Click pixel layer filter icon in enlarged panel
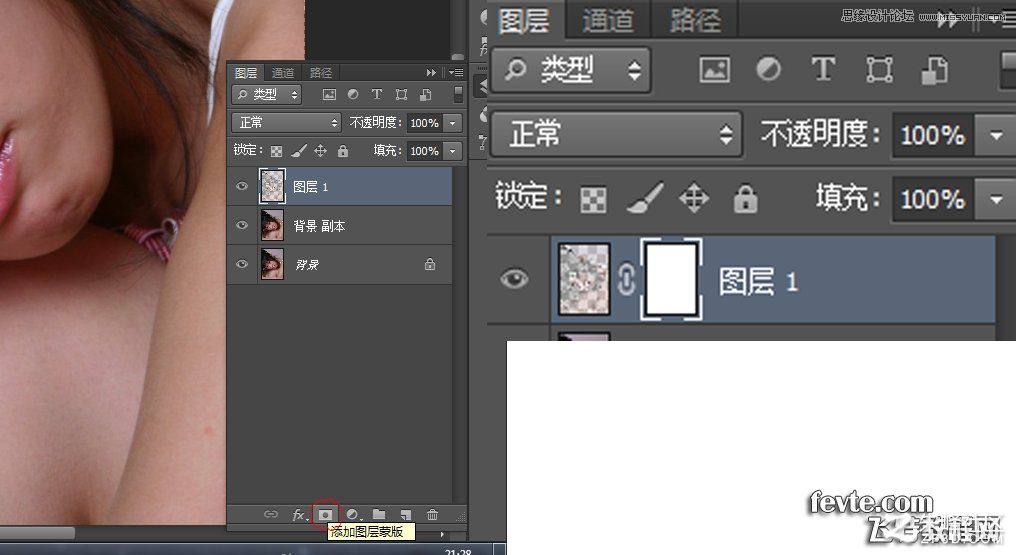The width and height of the screenshot is (1016, 555). (x=715, y=69)
